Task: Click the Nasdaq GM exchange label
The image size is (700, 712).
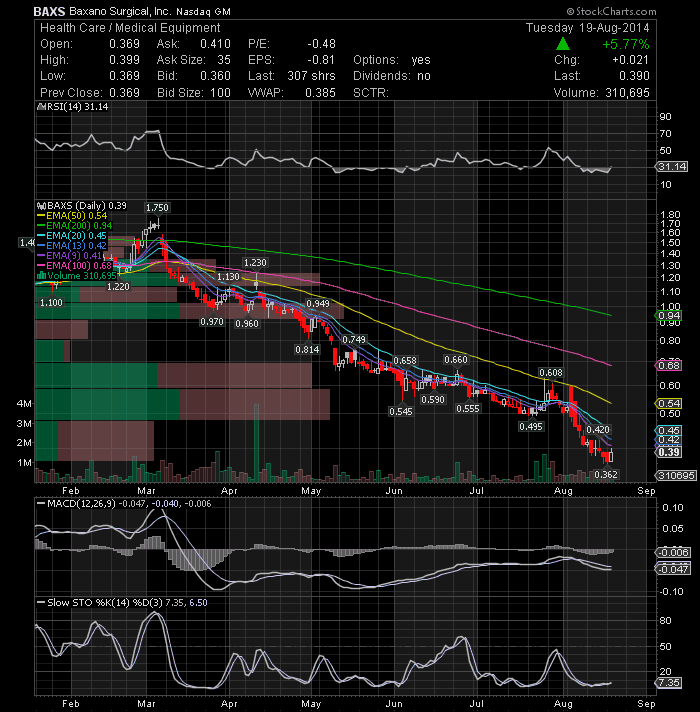Action: click(x=203, y=12)
